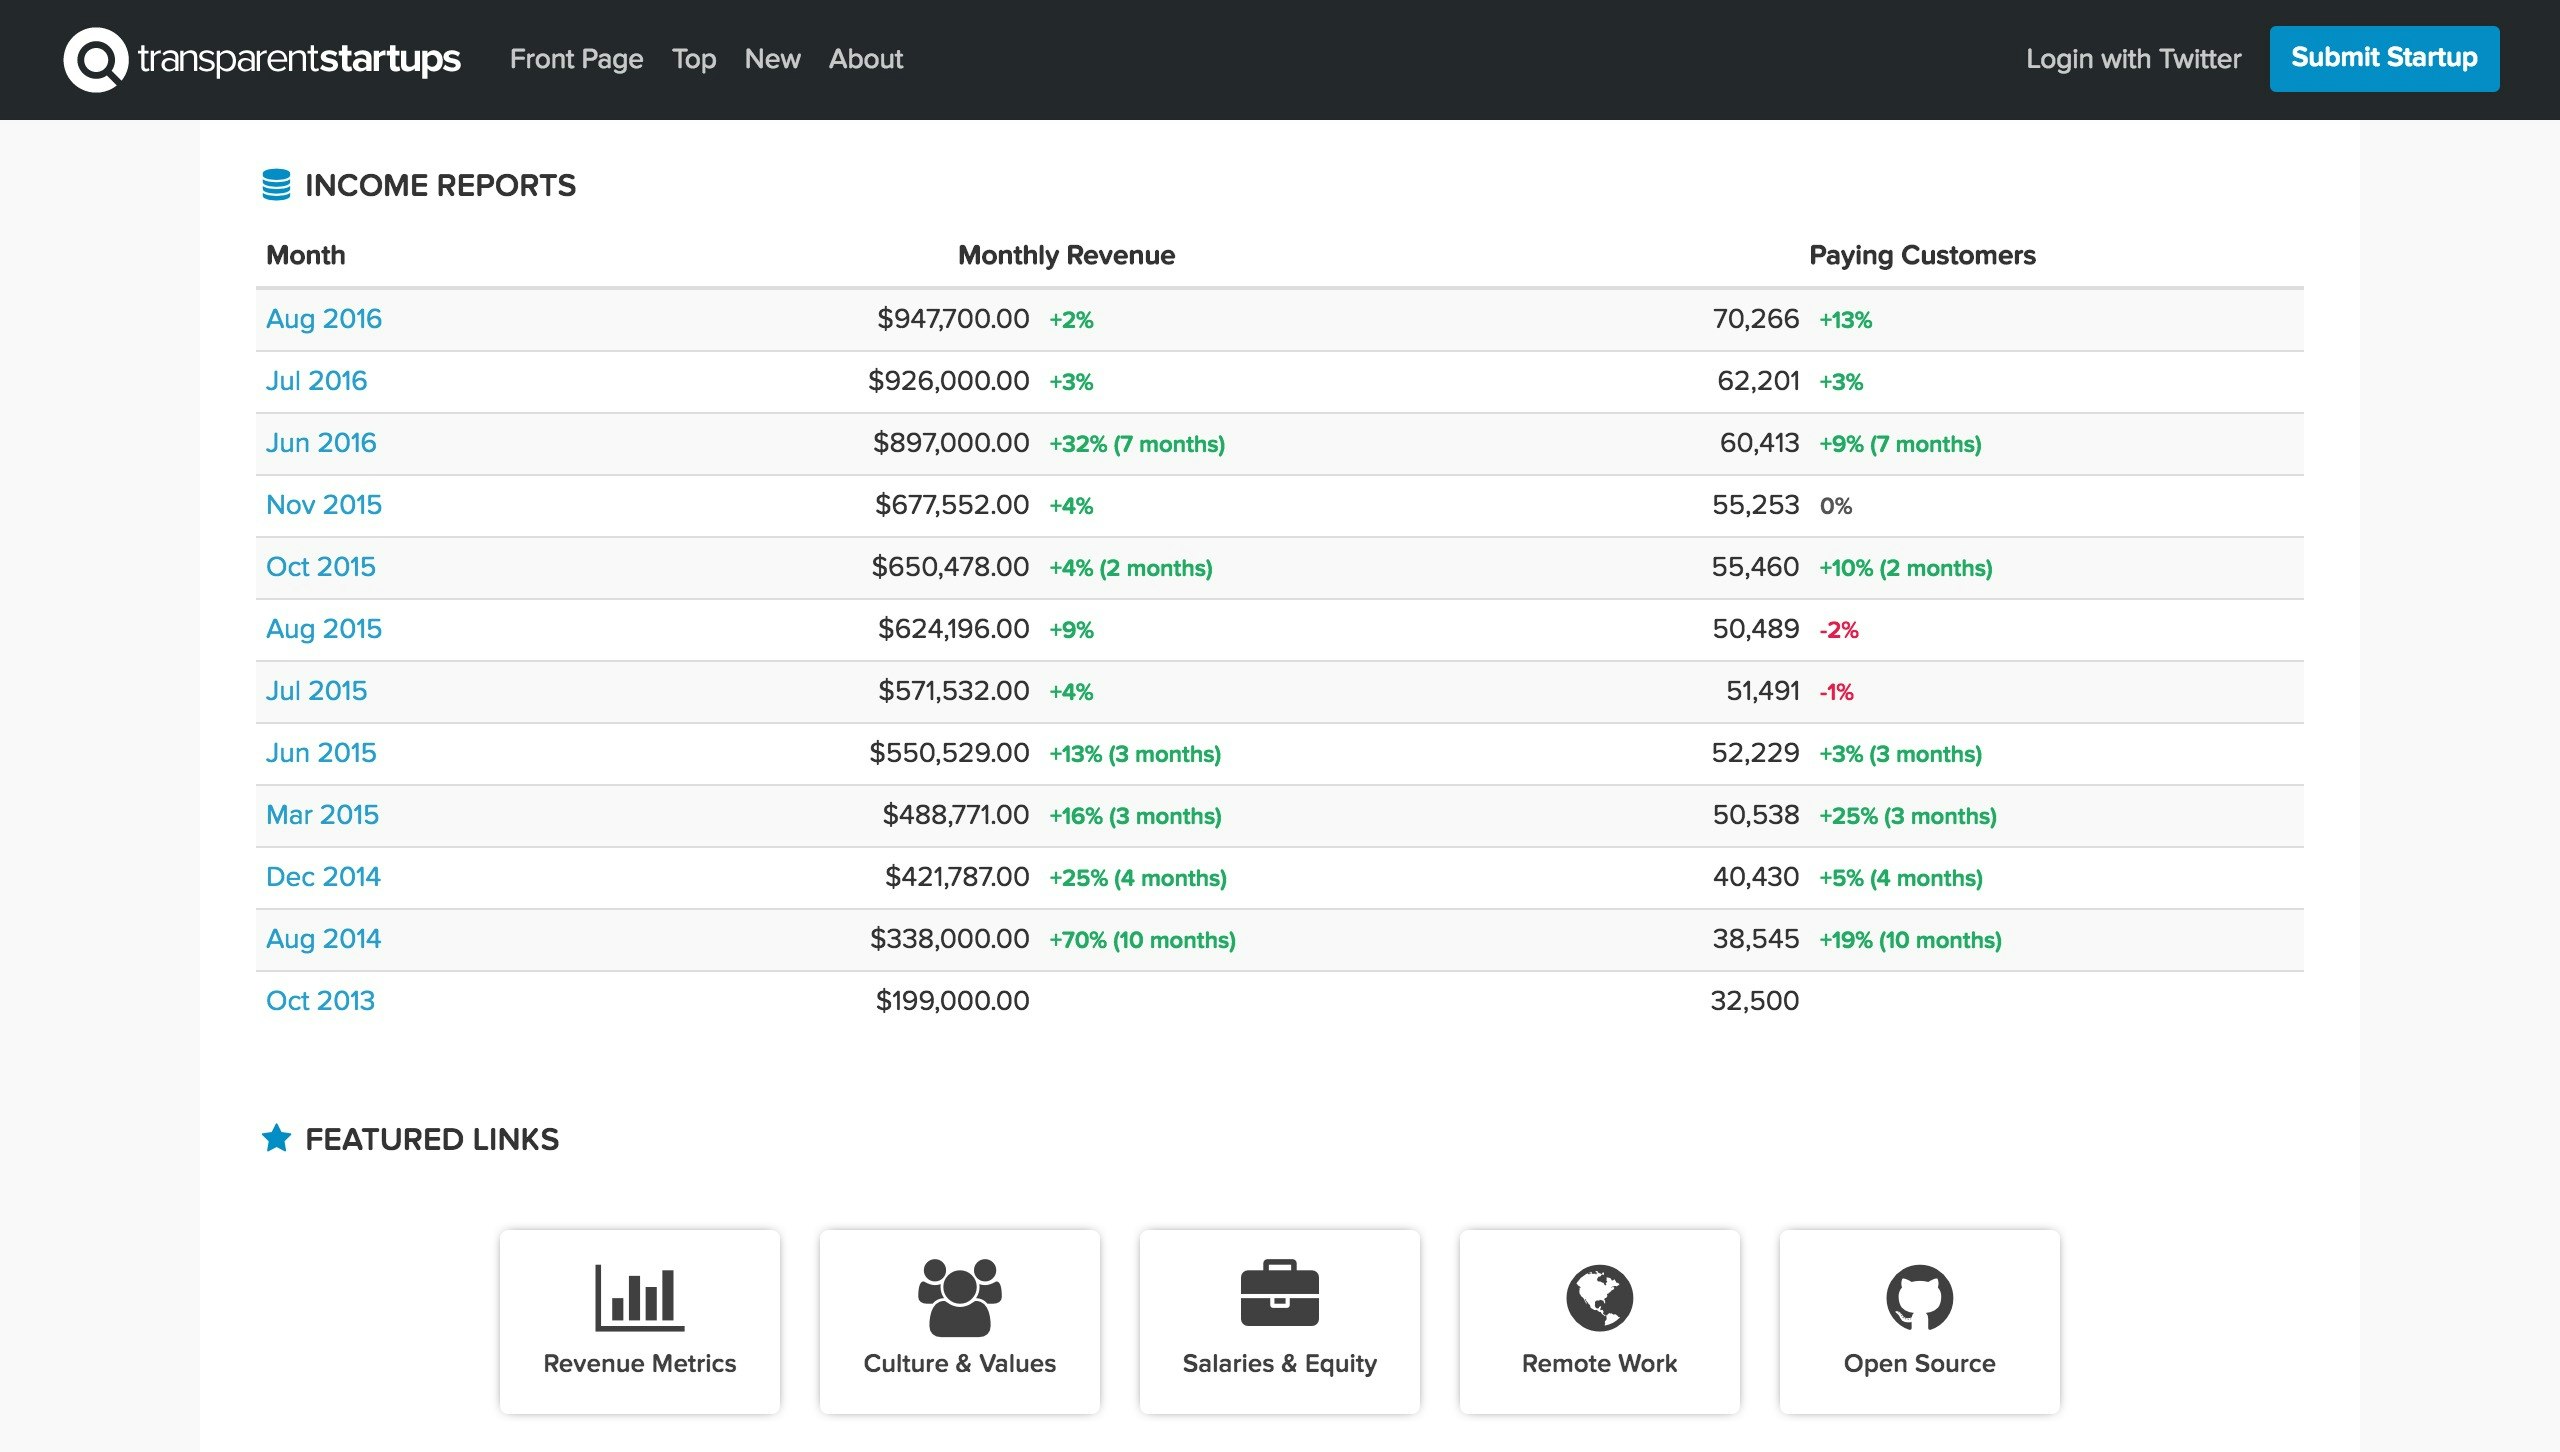The image size is (2560, 1452).
Task: Open the Mar 2015 income report
Action: click(x=322, y=815)
